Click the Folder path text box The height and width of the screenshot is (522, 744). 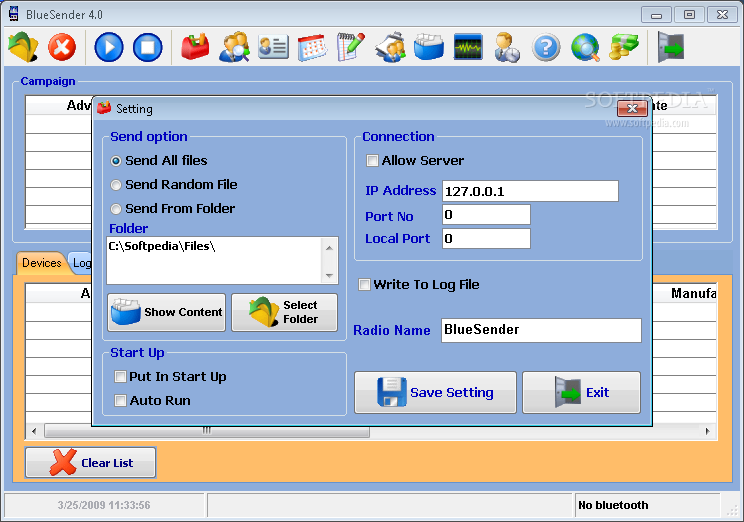pos(214,261)
